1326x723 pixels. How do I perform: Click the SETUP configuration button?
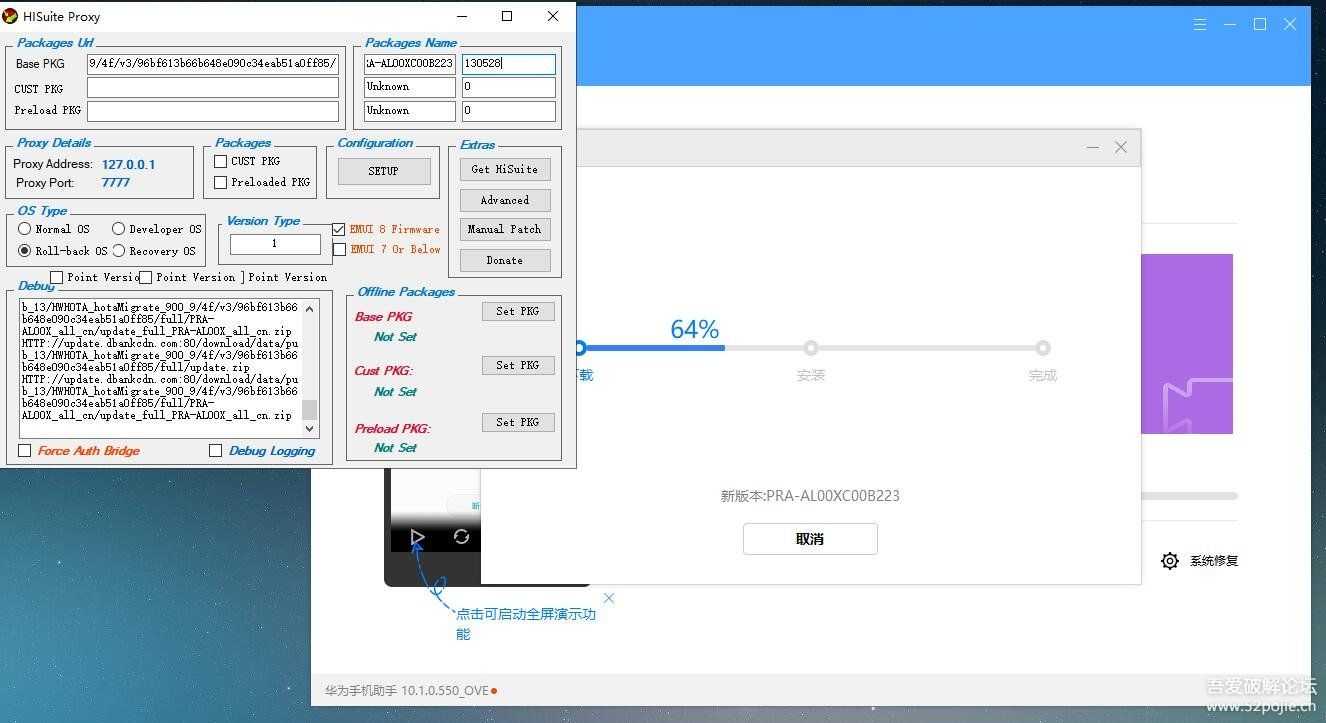[384, 171]
